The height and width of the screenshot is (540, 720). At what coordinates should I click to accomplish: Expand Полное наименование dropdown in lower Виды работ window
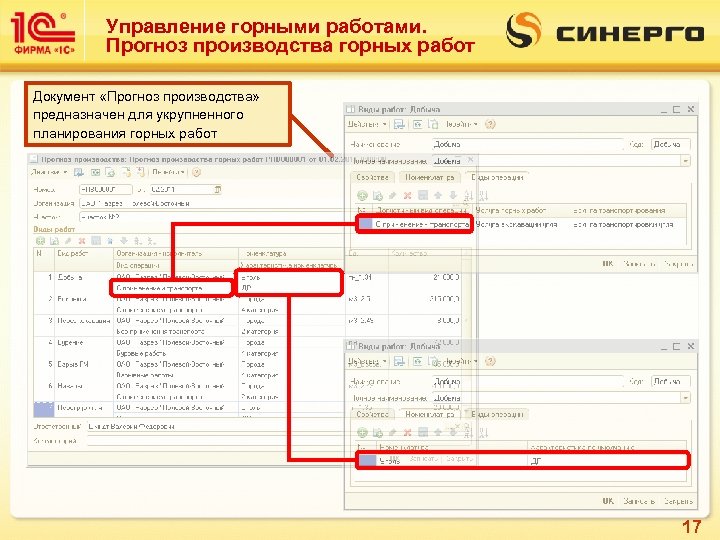click(685, 398)
